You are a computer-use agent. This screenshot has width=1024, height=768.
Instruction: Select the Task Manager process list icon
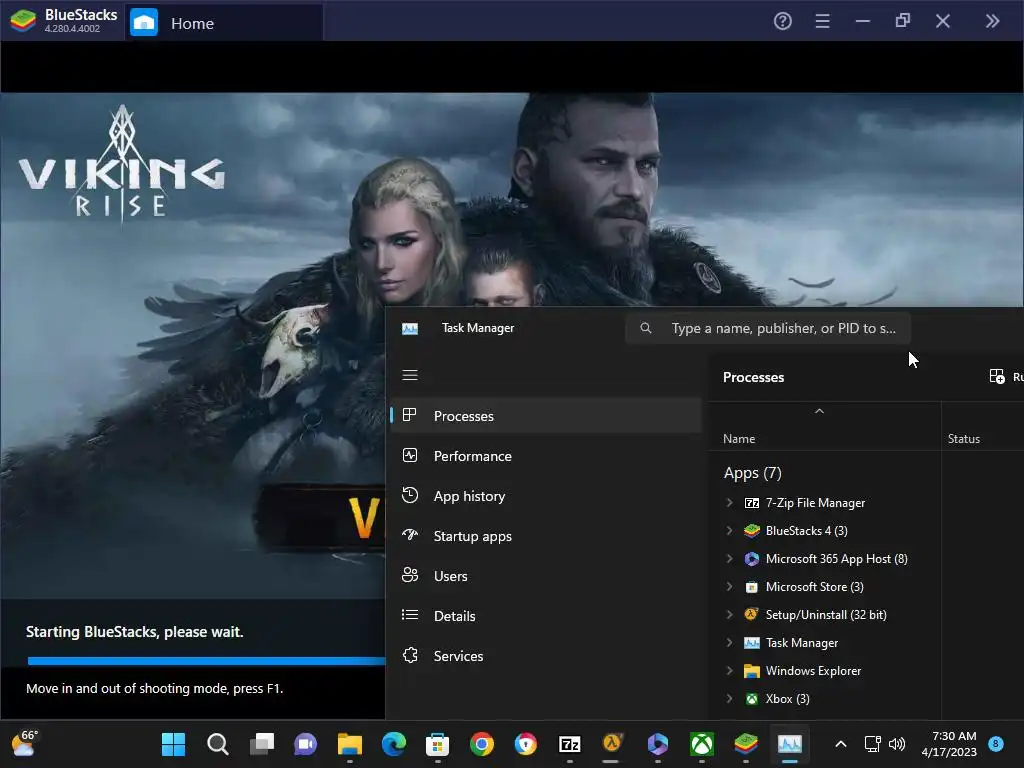click(752, 643)
